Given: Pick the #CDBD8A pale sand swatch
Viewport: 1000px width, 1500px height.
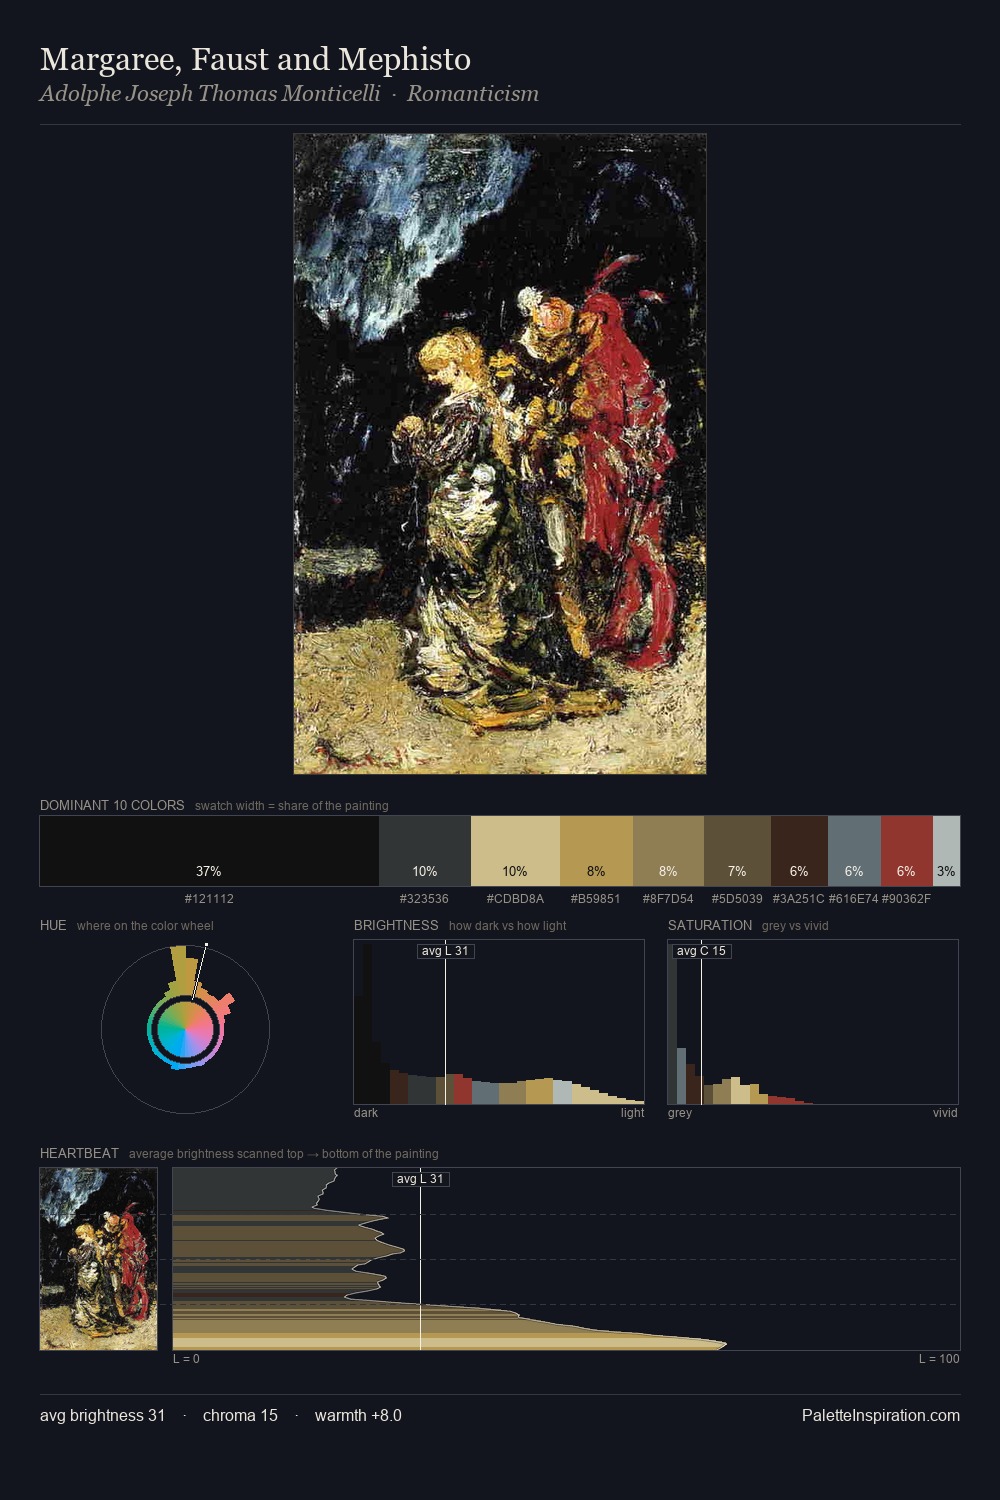Looking at the screenshot, I should pyautogui.click(x=515, y=851).
